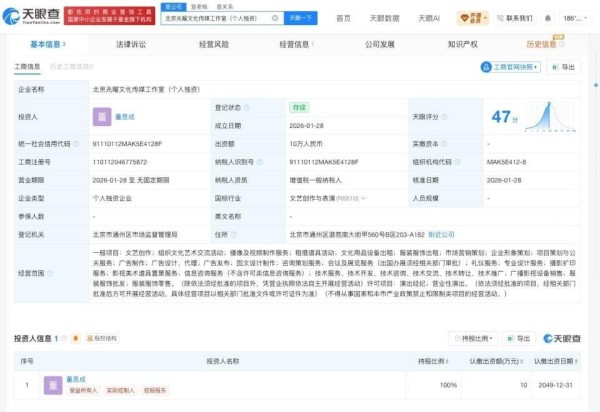Click the help icon beside 统一社会信用代码
600x412 pixels.
coord(76,144)
